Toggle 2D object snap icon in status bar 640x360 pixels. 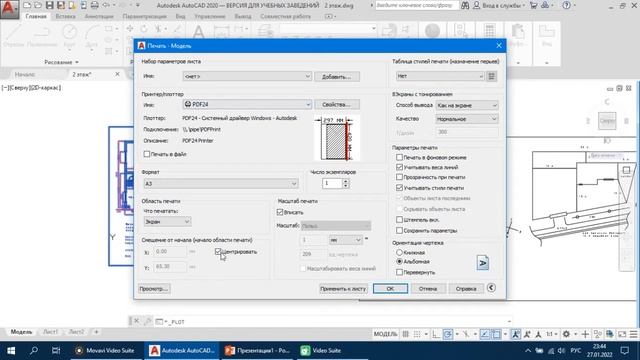pyautogui.click(x=496, y=334)
